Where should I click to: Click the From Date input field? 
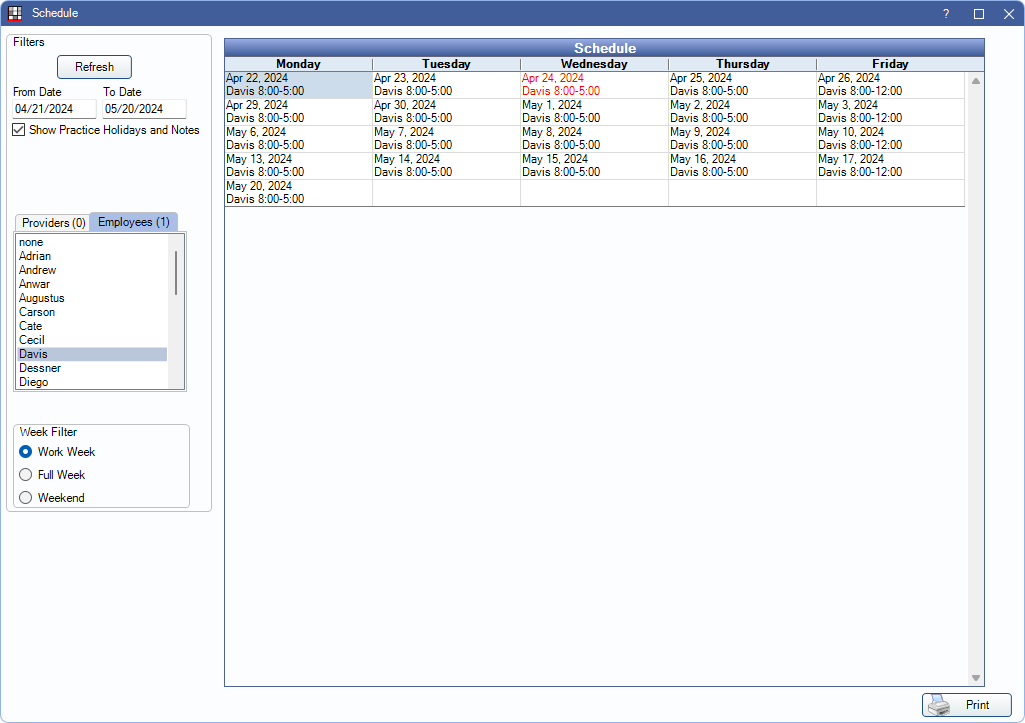55,109
